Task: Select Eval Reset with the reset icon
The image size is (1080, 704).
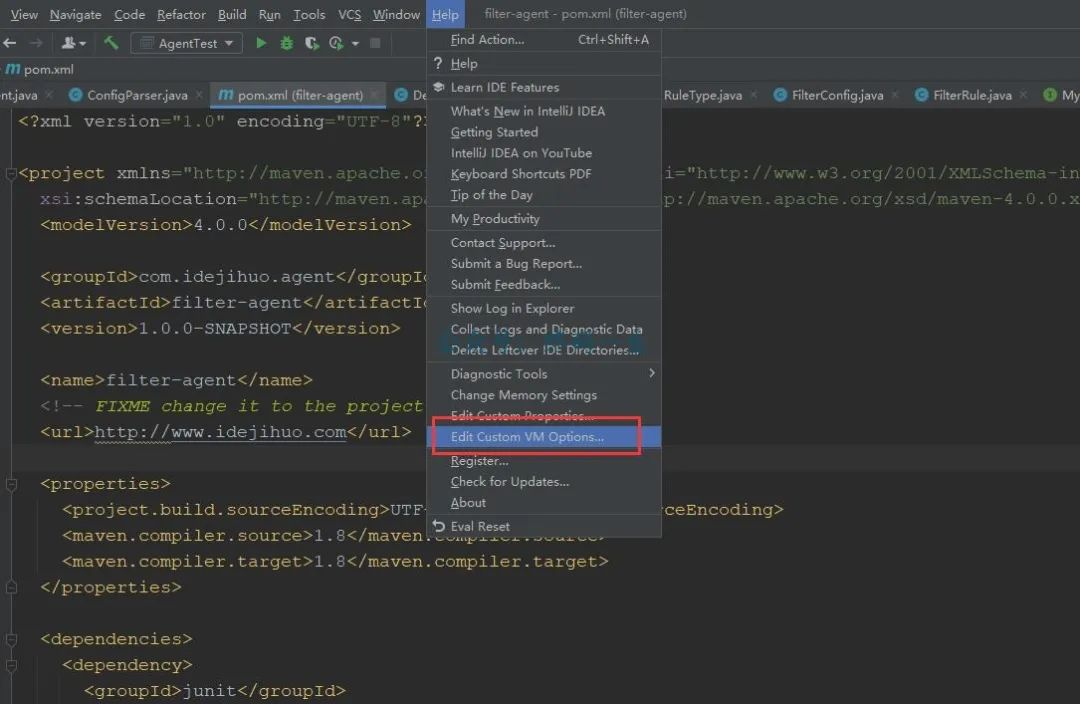Action: (544, 526)
